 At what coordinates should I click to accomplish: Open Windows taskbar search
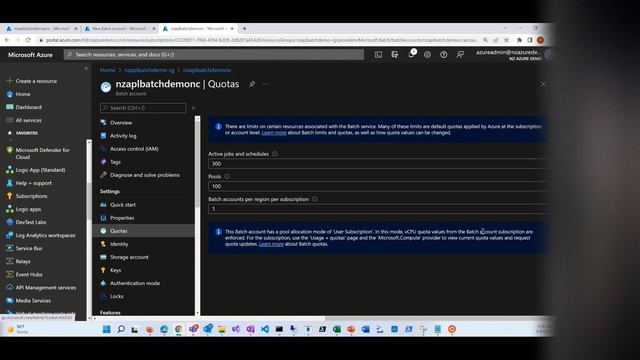(x=121, y=329)
